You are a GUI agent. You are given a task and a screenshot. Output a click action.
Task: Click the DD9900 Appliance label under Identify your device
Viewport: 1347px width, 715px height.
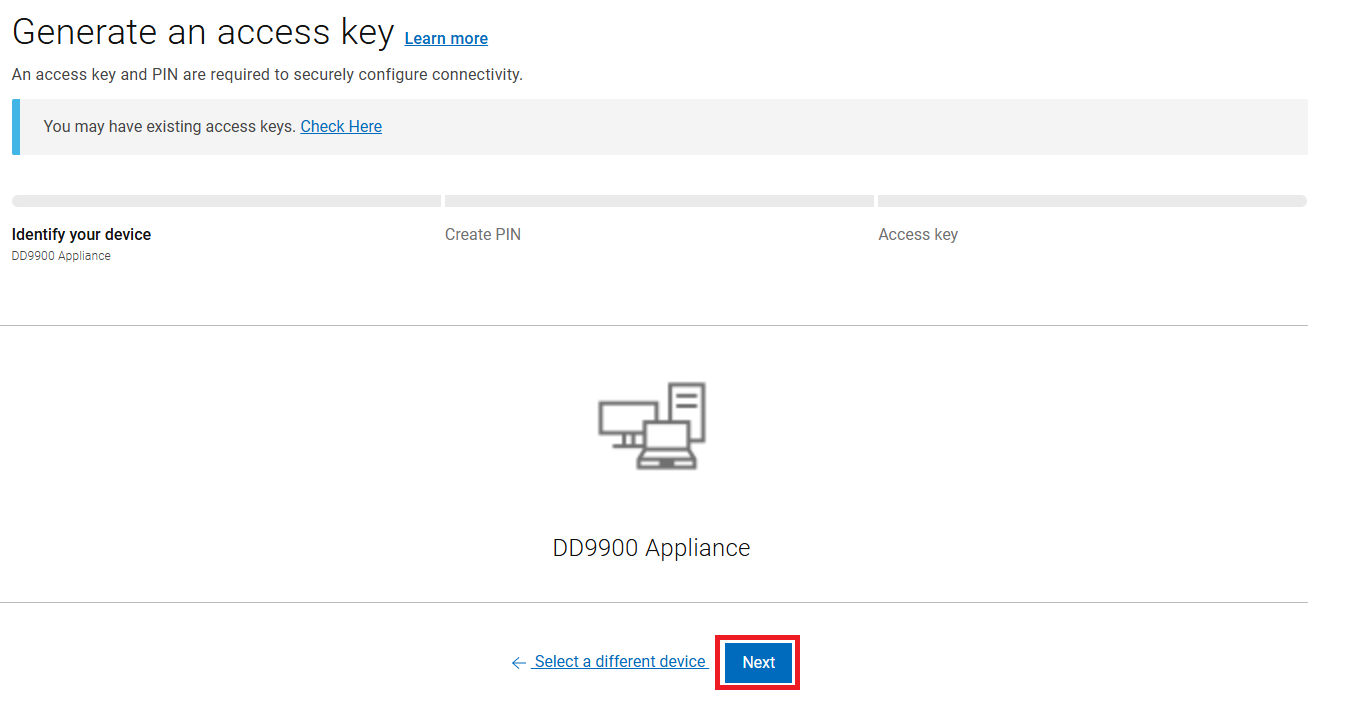61,255
